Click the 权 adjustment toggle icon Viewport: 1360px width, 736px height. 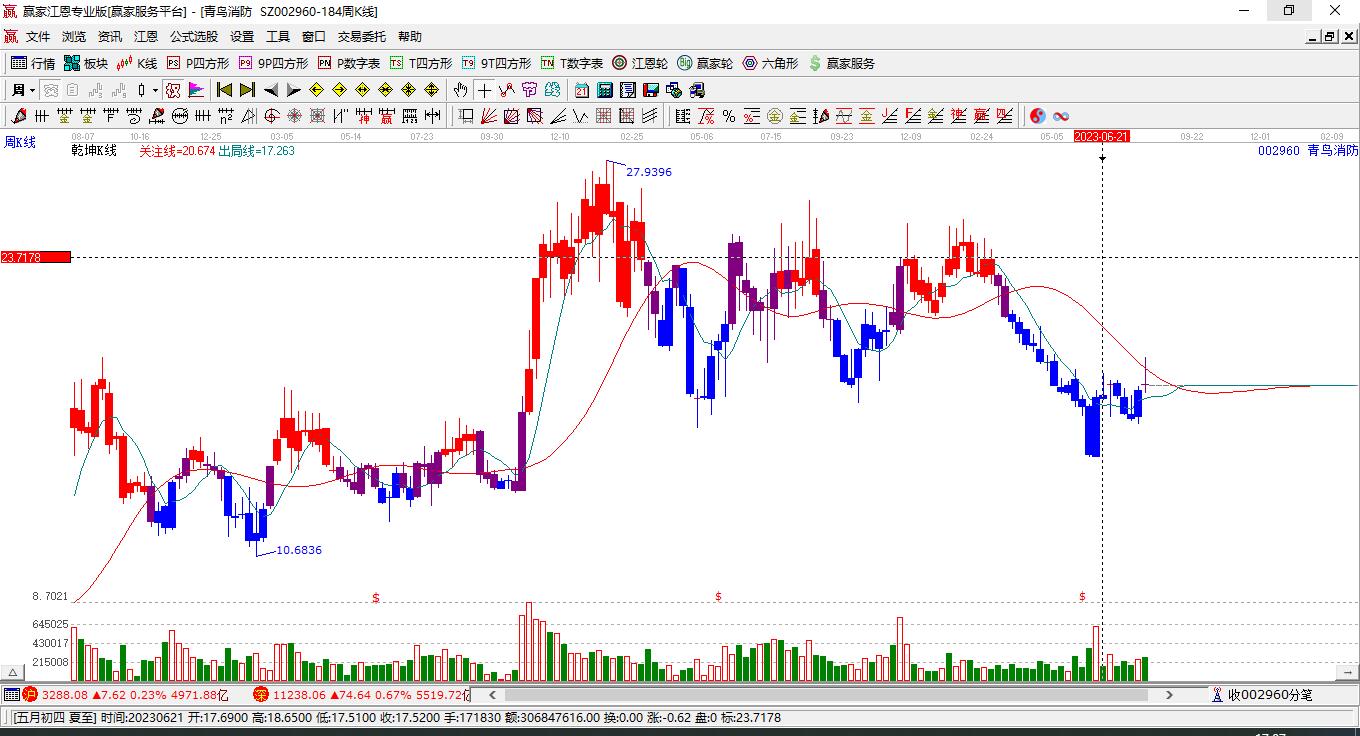coord(173,90)
